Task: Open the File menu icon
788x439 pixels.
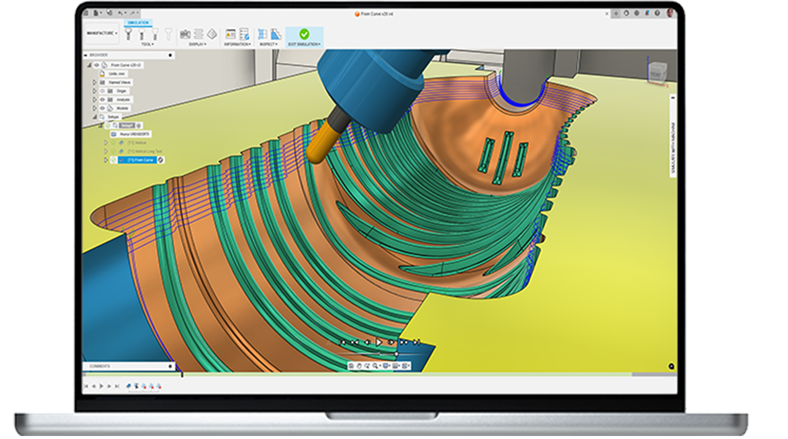Action: click(95, 13)
